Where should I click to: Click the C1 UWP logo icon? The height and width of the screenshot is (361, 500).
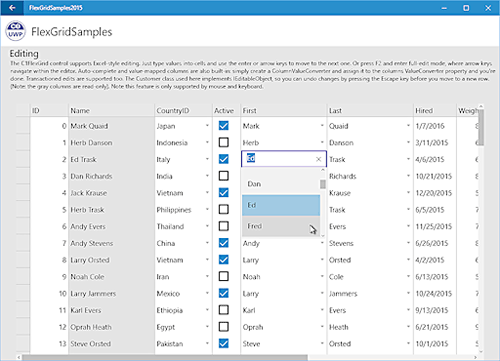click(16, 31)
